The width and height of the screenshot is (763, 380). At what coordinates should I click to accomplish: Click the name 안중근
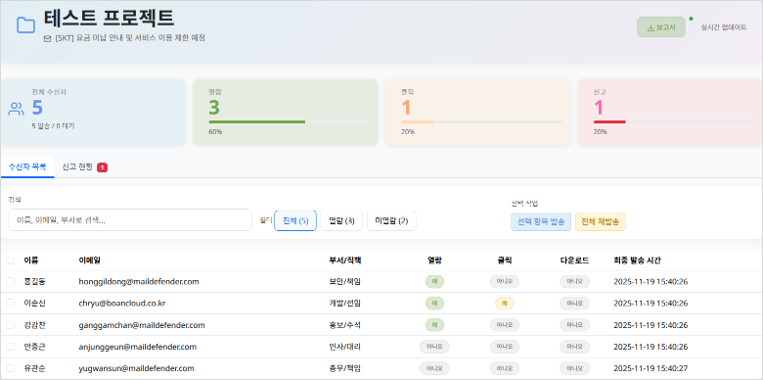pyautogui.click(x=35, y=347)
